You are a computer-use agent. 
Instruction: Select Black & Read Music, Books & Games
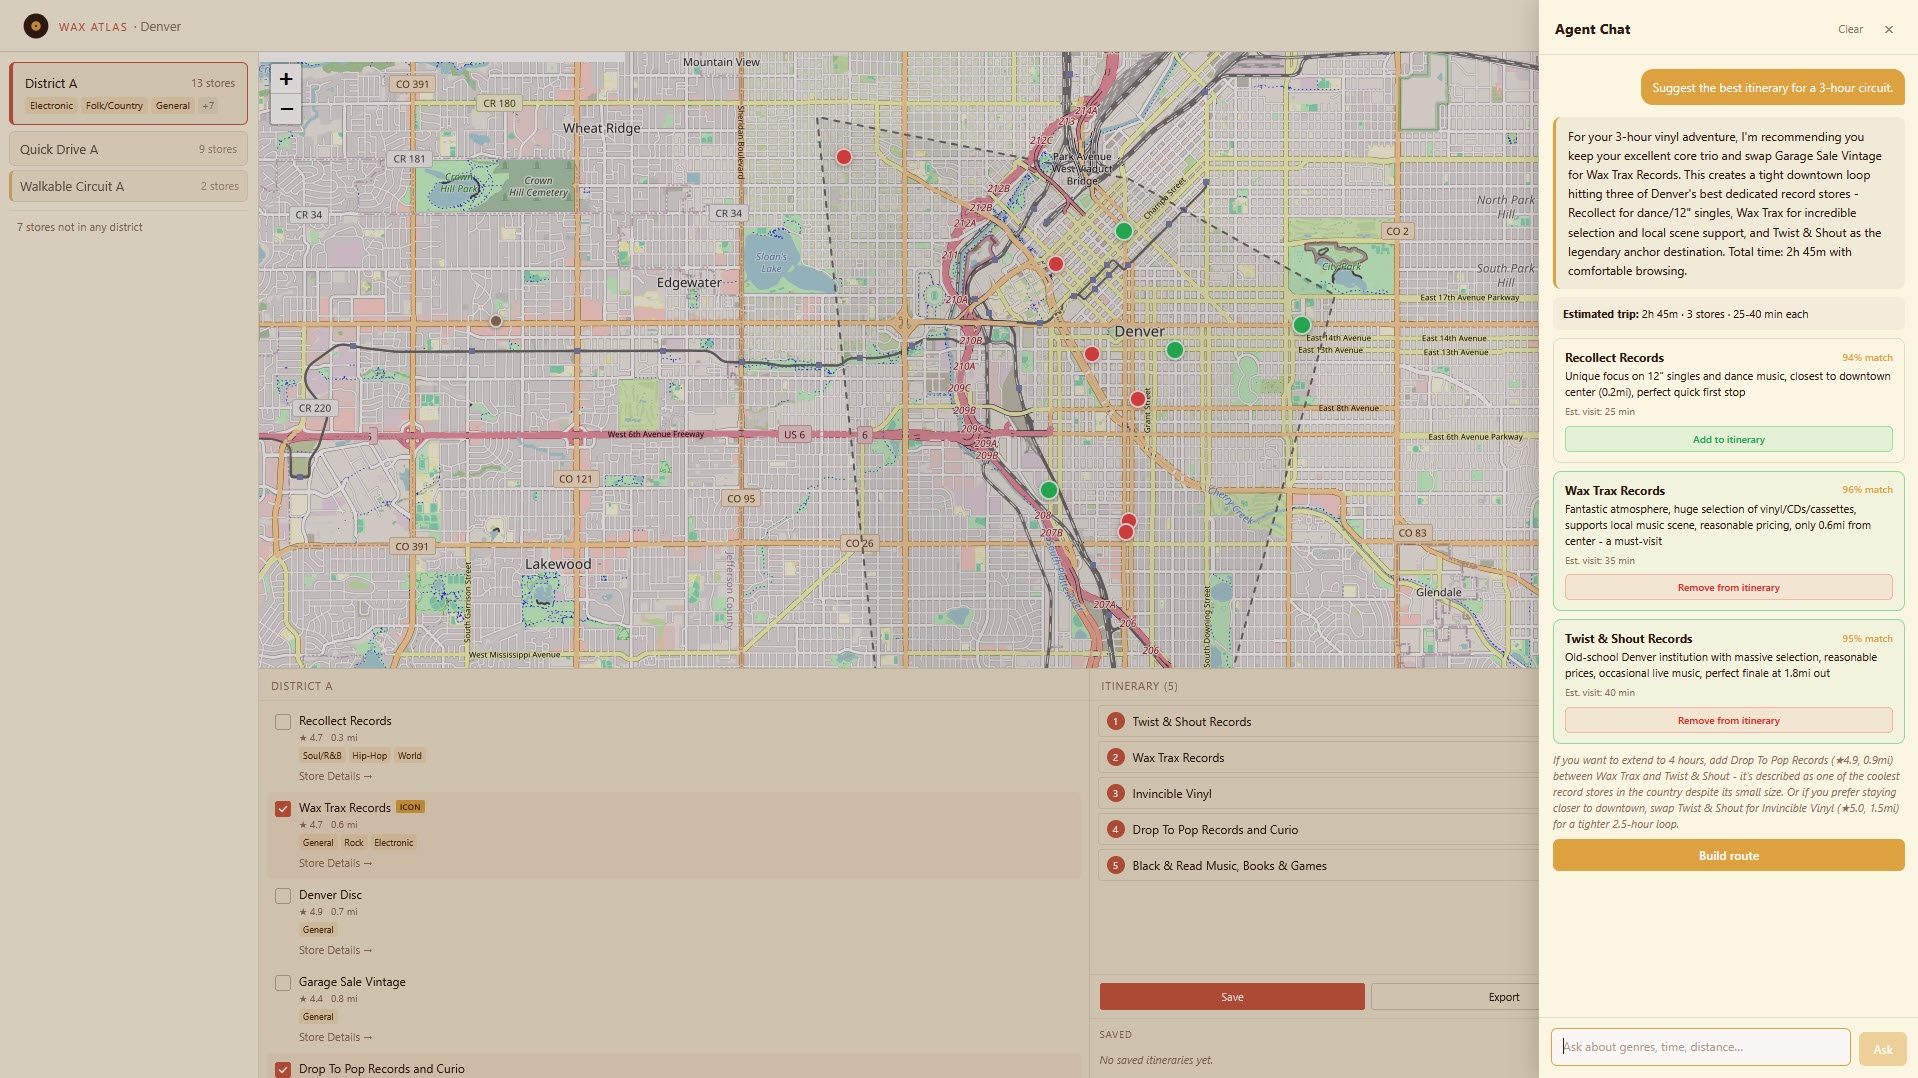coord(1318,865)
